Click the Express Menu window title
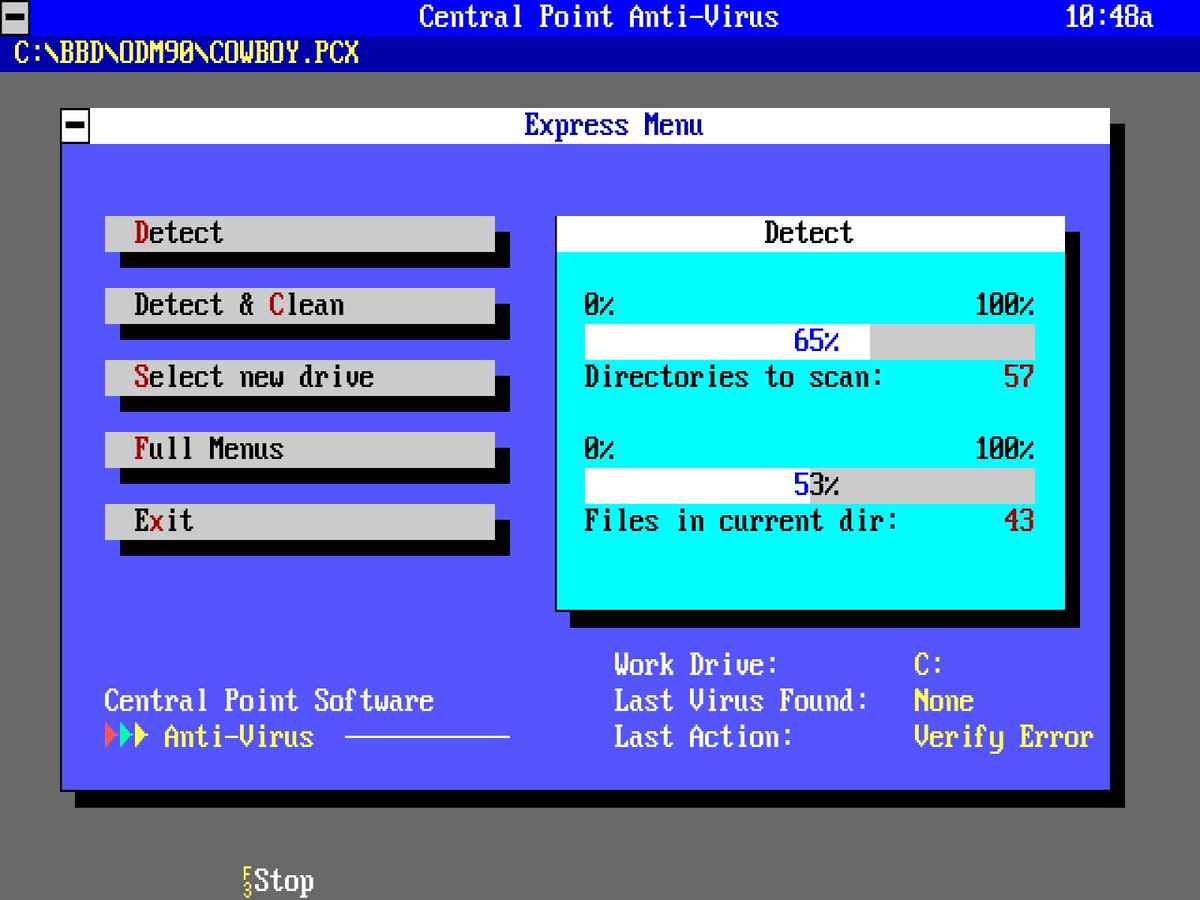 [614, 125]
